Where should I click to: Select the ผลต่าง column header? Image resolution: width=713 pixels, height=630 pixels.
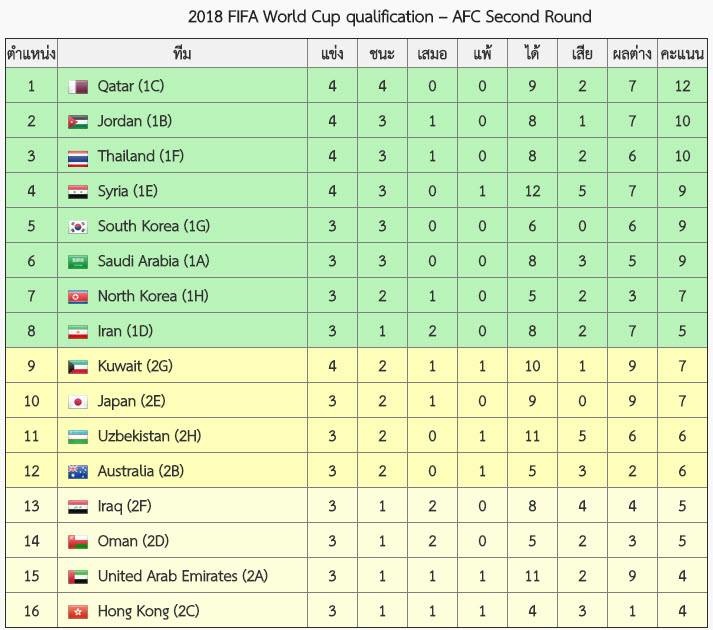(632, 54)
